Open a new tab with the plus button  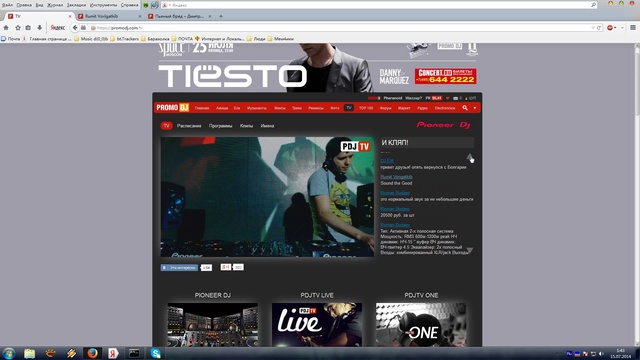(221, 16)
